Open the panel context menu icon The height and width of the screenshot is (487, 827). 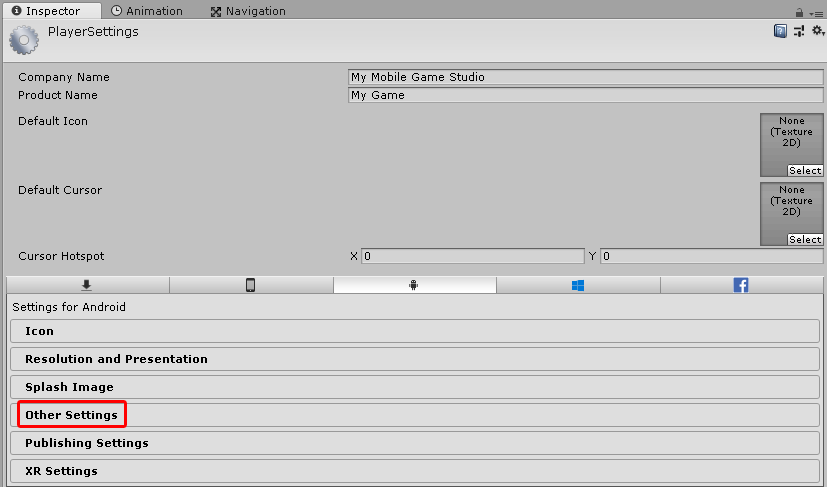816,14
